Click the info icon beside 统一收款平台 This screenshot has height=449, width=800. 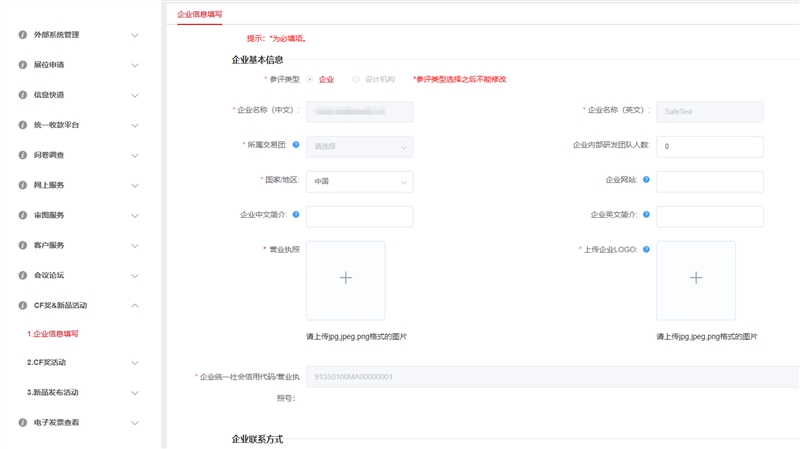(x=23, y=125)
